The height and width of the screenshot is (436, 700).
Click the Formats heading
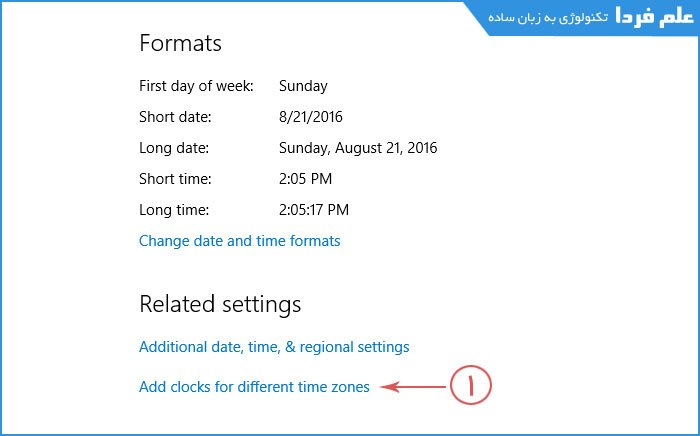point(180,44)
